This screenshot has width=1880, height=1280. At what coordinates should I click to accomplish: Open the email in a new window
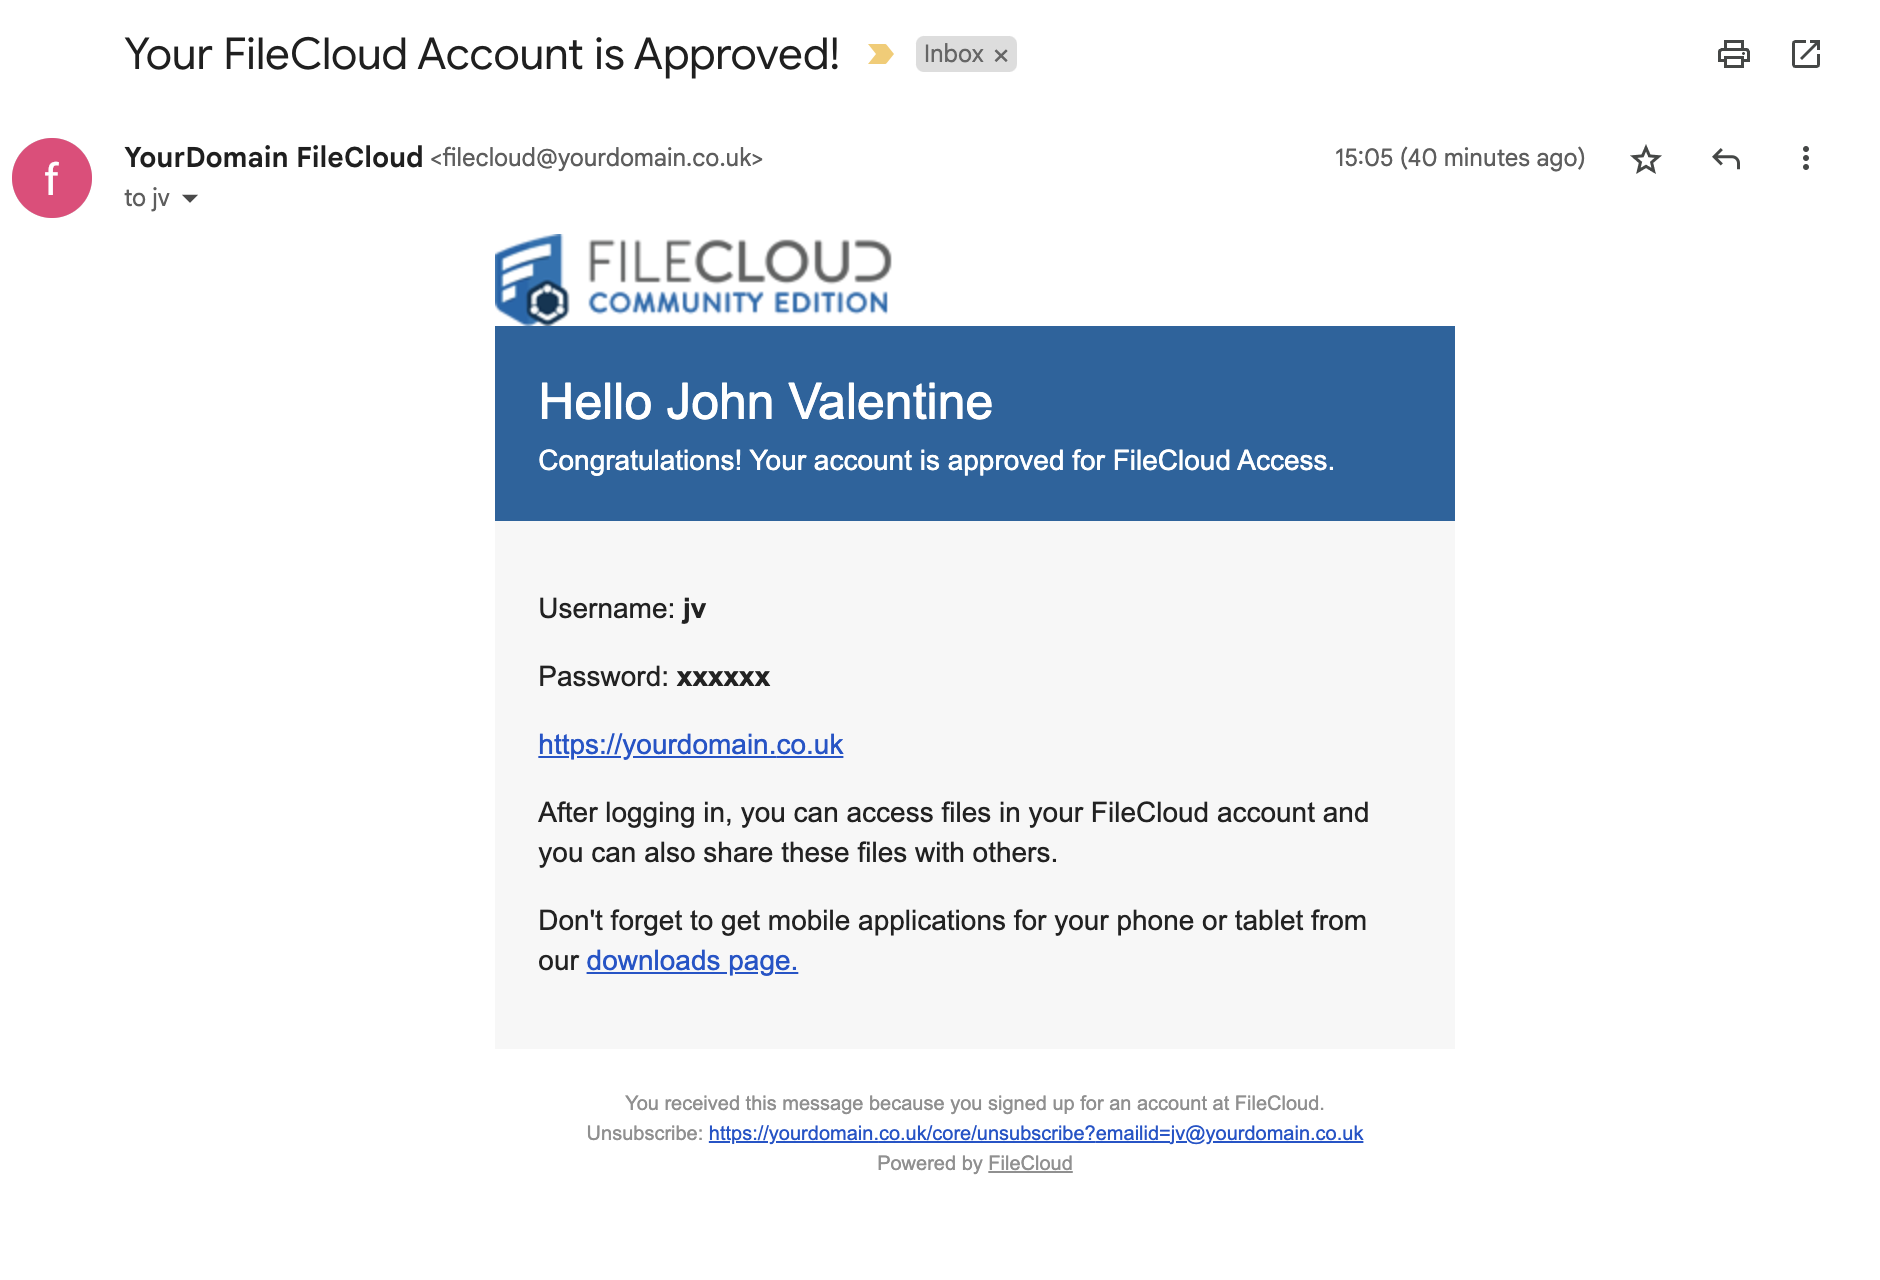coord(1807,55)
